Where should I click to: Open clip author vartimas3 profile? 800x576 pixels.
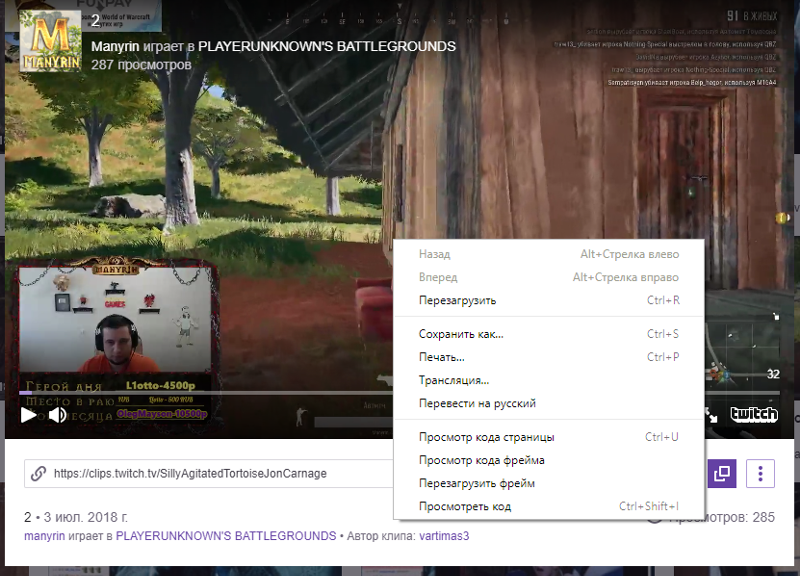(444, 536)
